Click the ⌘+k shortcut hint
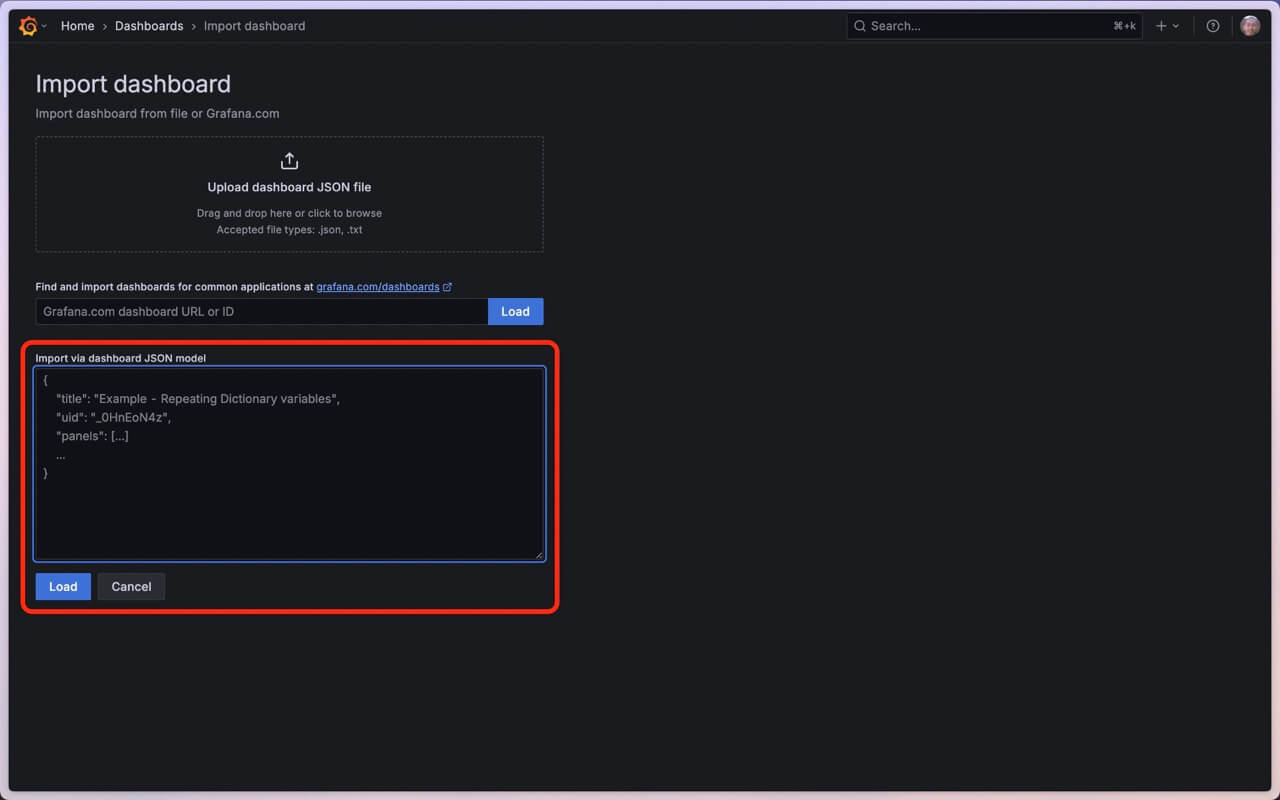This screenshot has width=1280, height=800. click(1124, 26)
